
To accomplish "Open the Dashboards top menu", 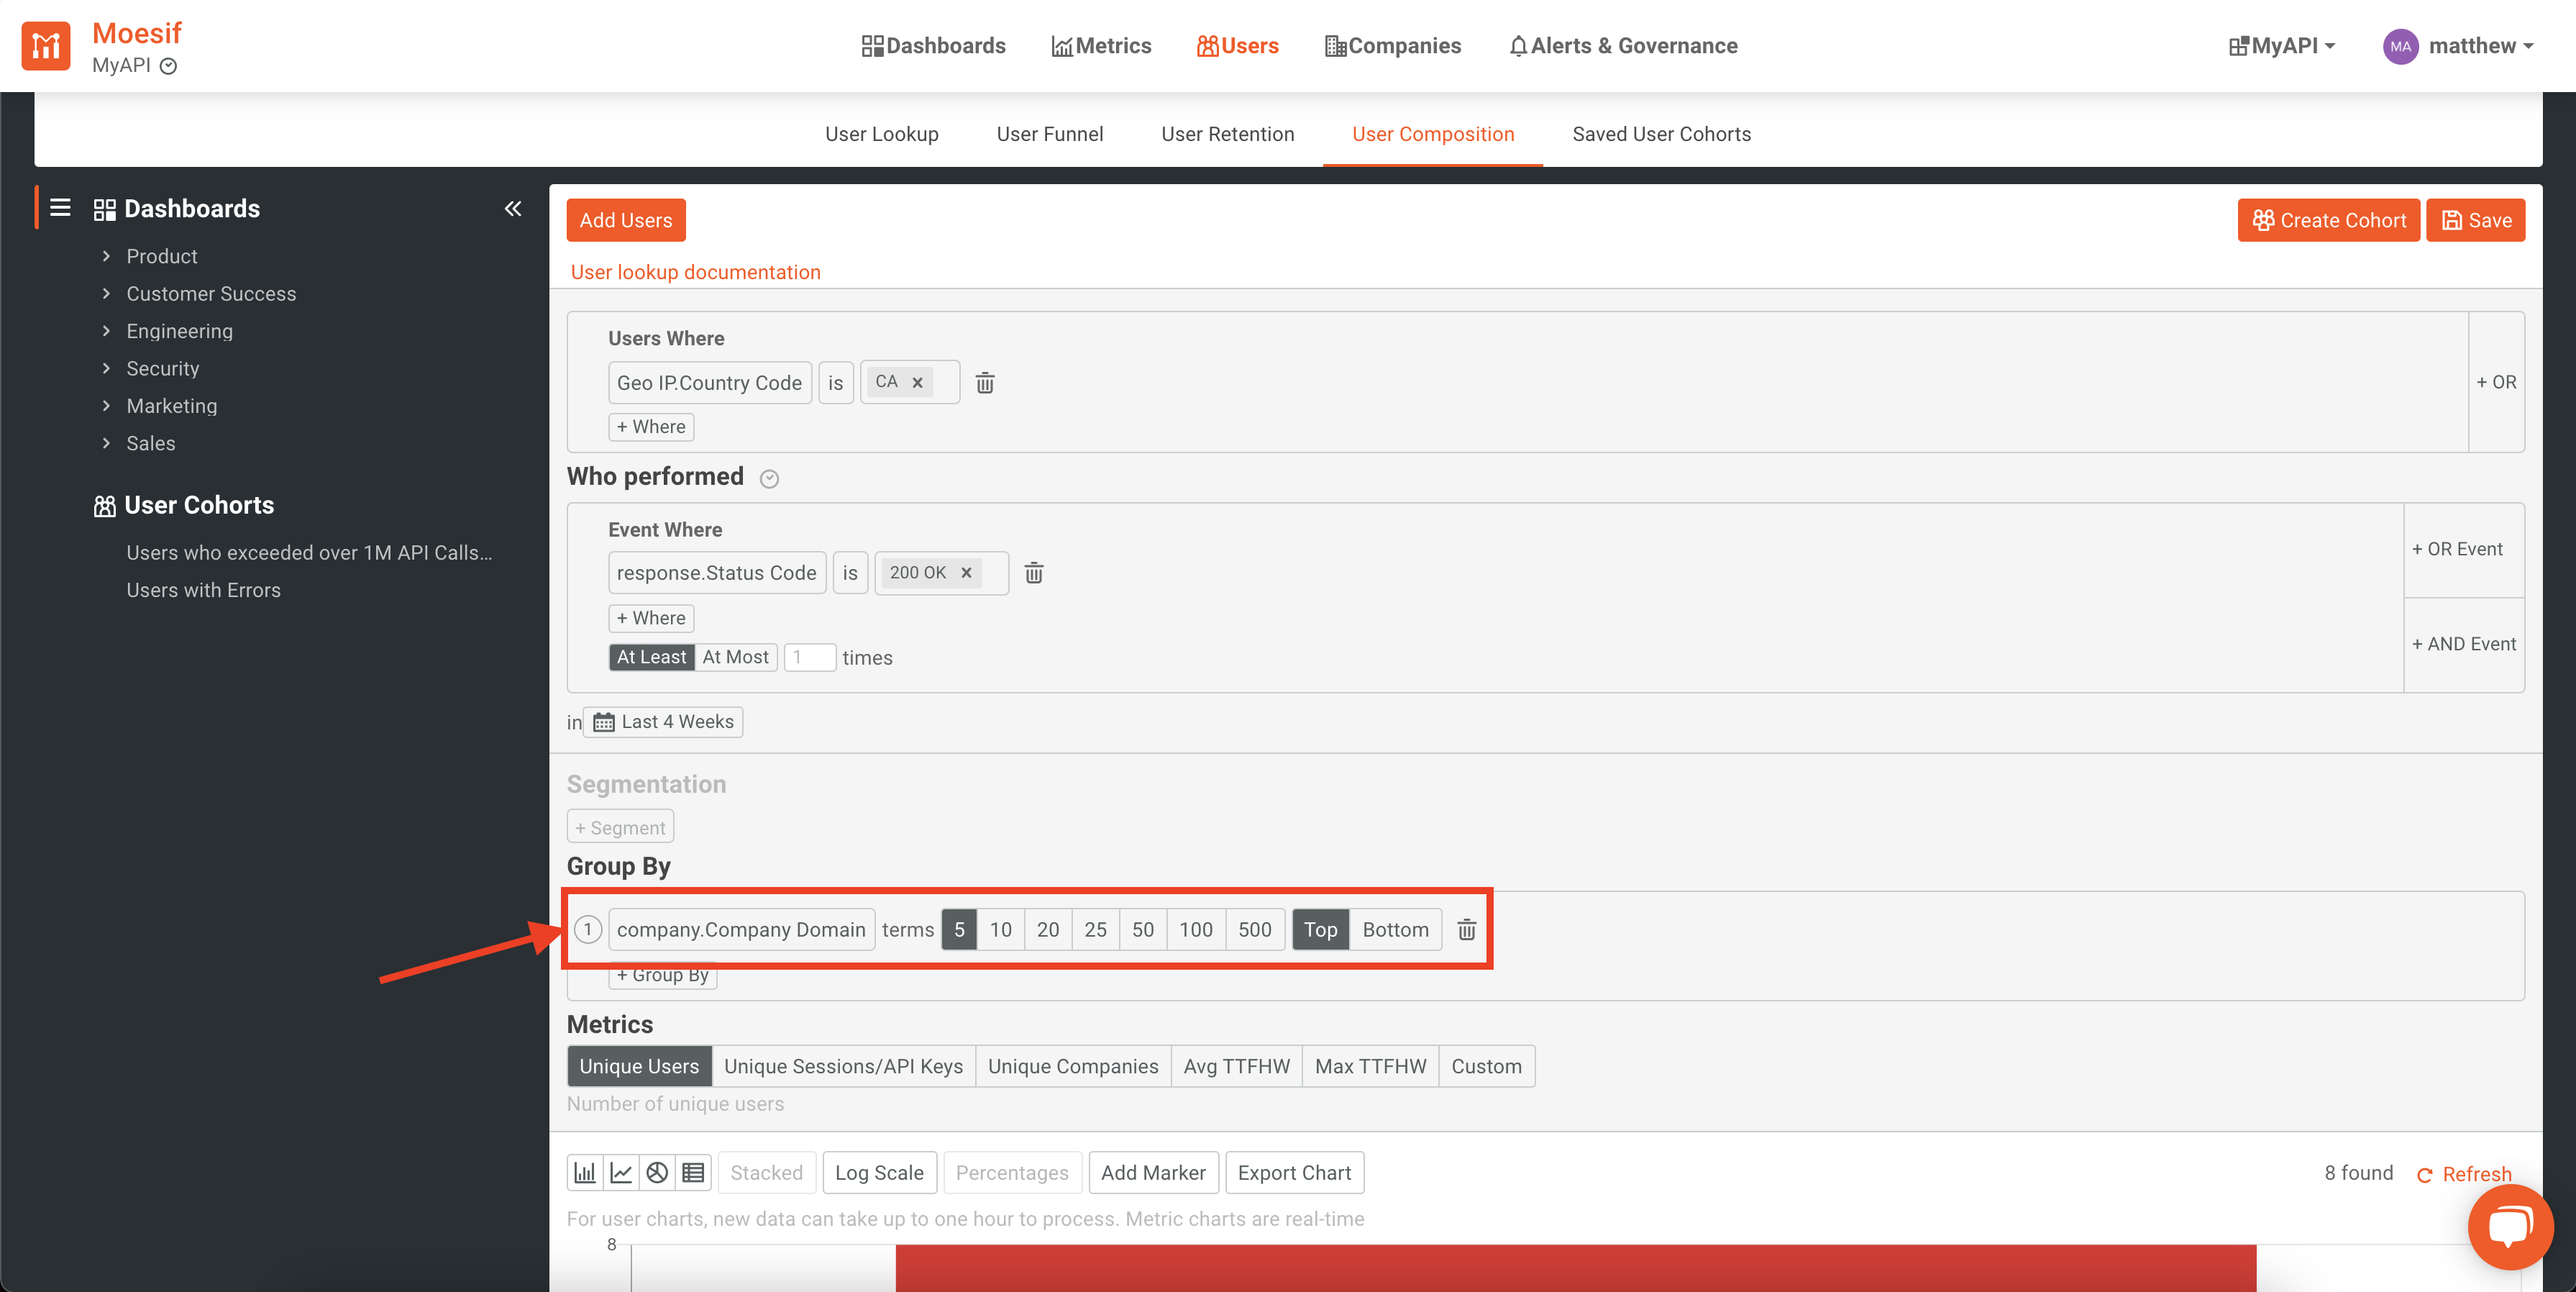I will [x=933, y=46].
